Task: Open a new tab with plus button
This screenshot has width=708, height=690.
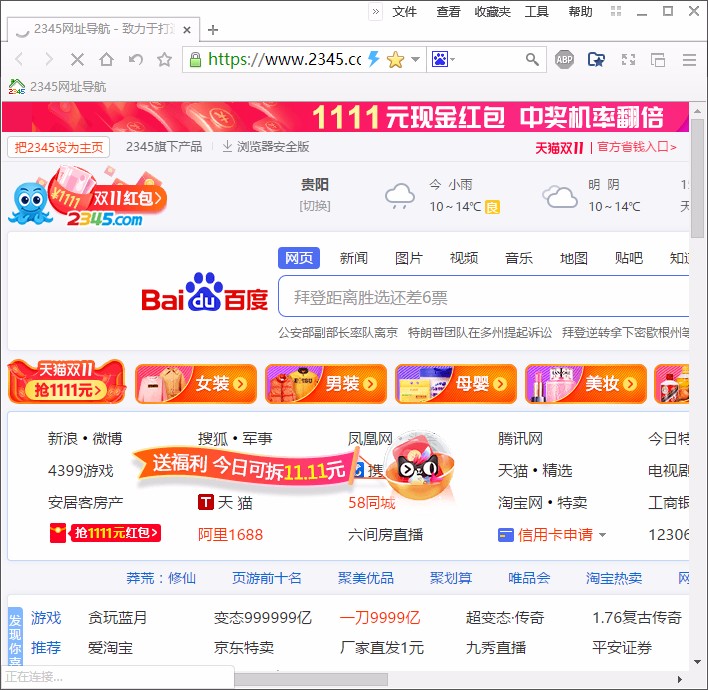Action: (x=213, y=30)
